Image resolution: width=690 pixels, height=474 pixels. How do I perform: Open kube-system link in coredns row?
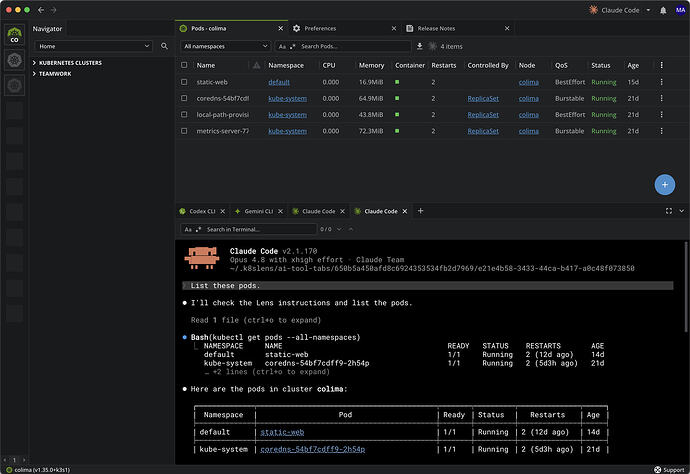point(287,98)
